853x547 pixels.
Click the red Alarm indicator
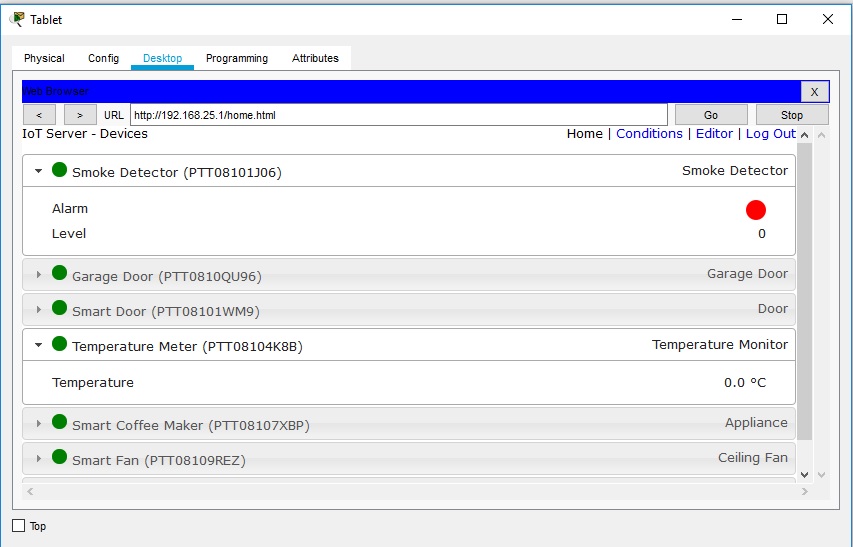[756, 210]
